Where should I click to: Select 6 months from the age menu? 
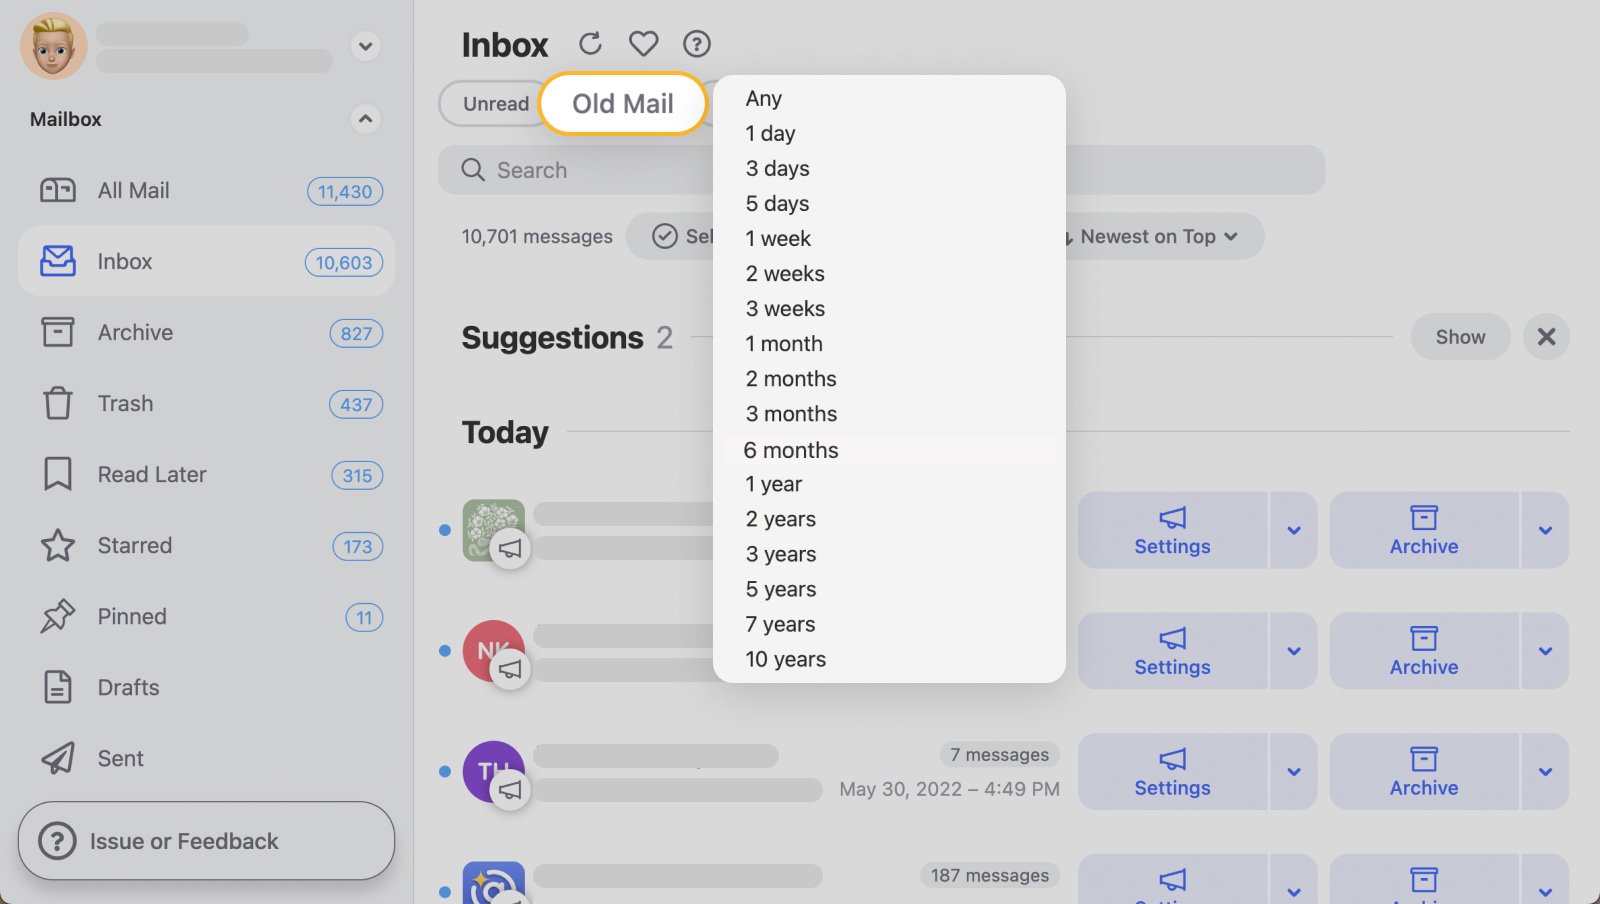click(x=790, y=450)
